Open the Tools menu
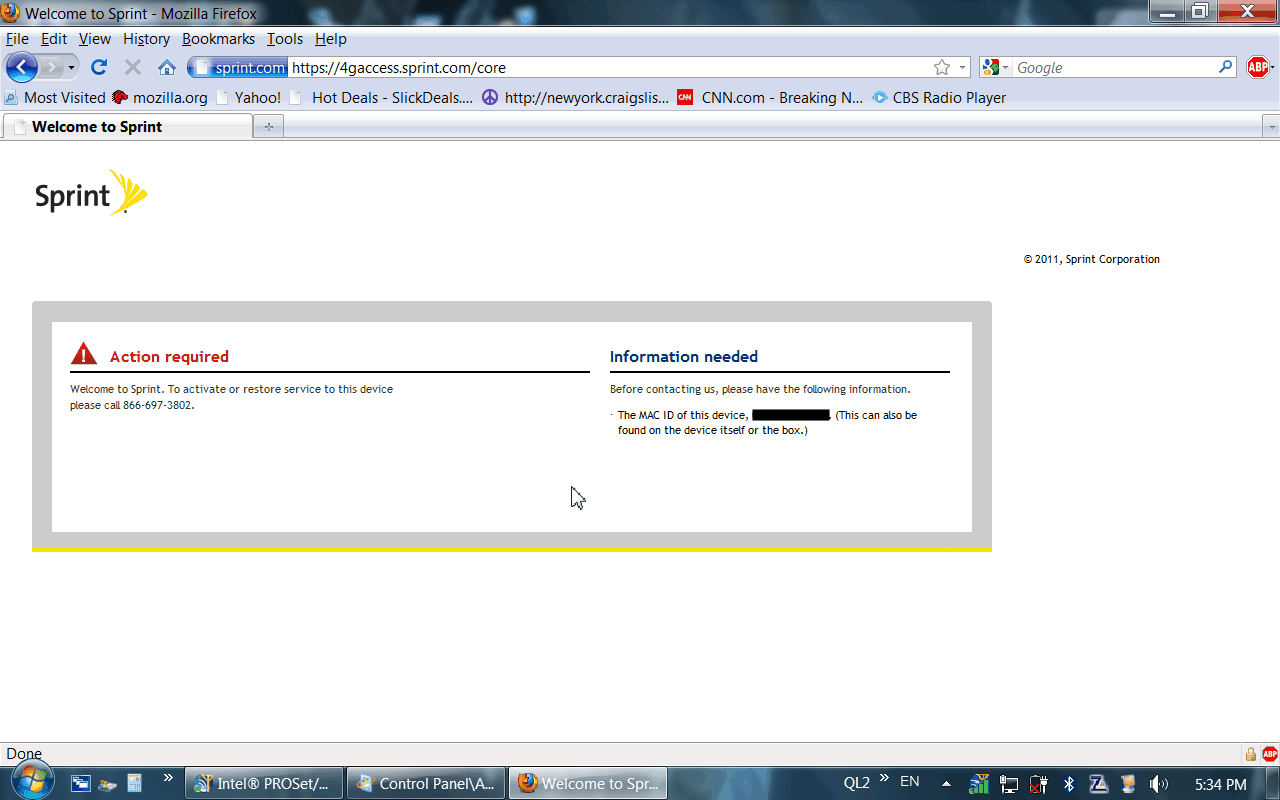This screenshot has height=800, width=1280. (x=285, y=39)
